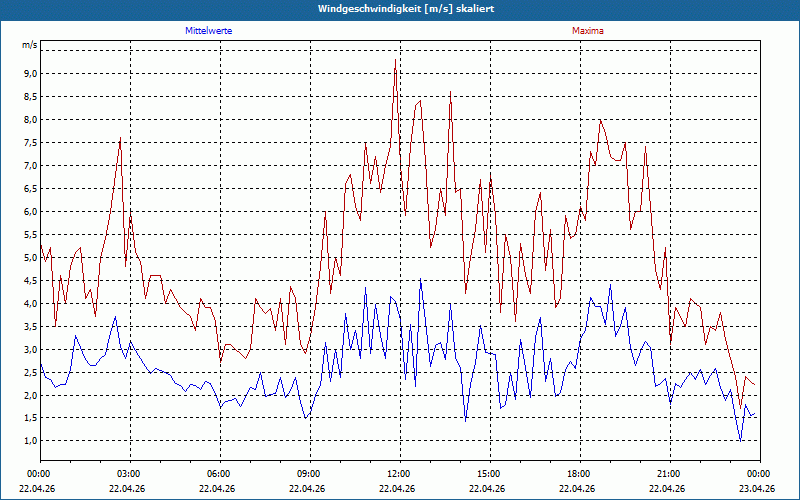Click the Mittelwerte legend label
800x500 pixels.
(208, 31)
